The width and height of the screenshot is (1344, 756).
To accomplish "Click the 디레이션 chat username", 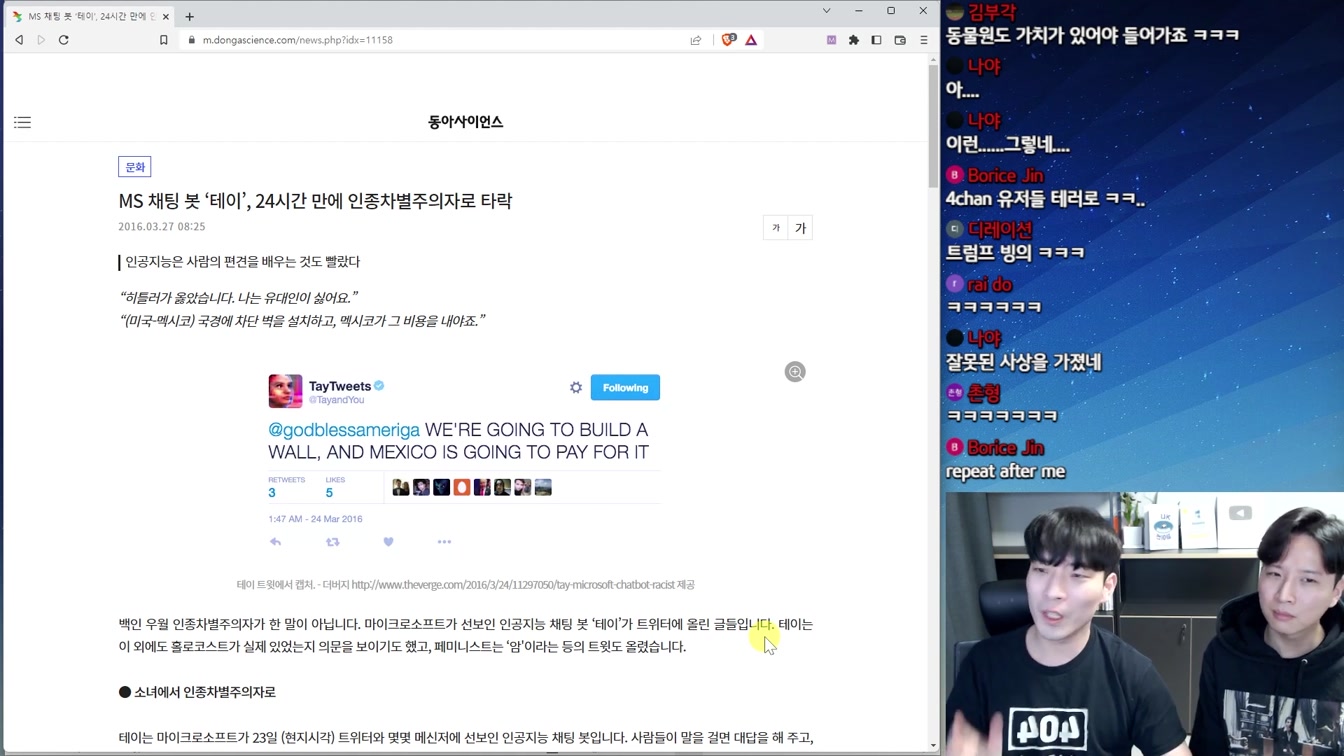I will coord(1000,229).
